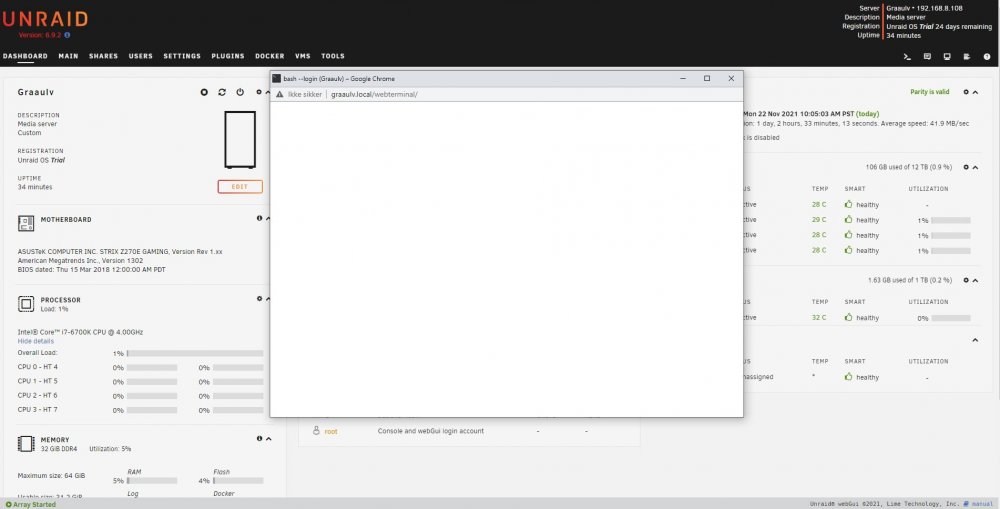Screen dimensions: 1000x509
Task: Click the stop array icon on Graaulv card
Action: 204,92
